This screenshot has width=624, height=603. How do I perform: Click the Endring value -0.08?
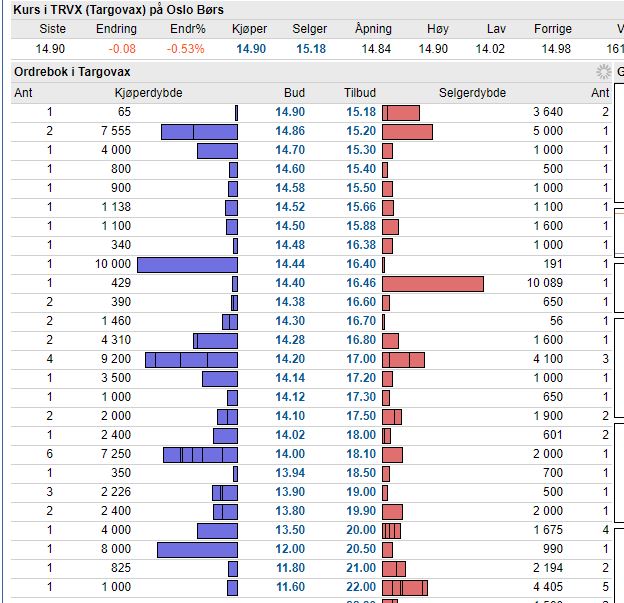[122, 49]
